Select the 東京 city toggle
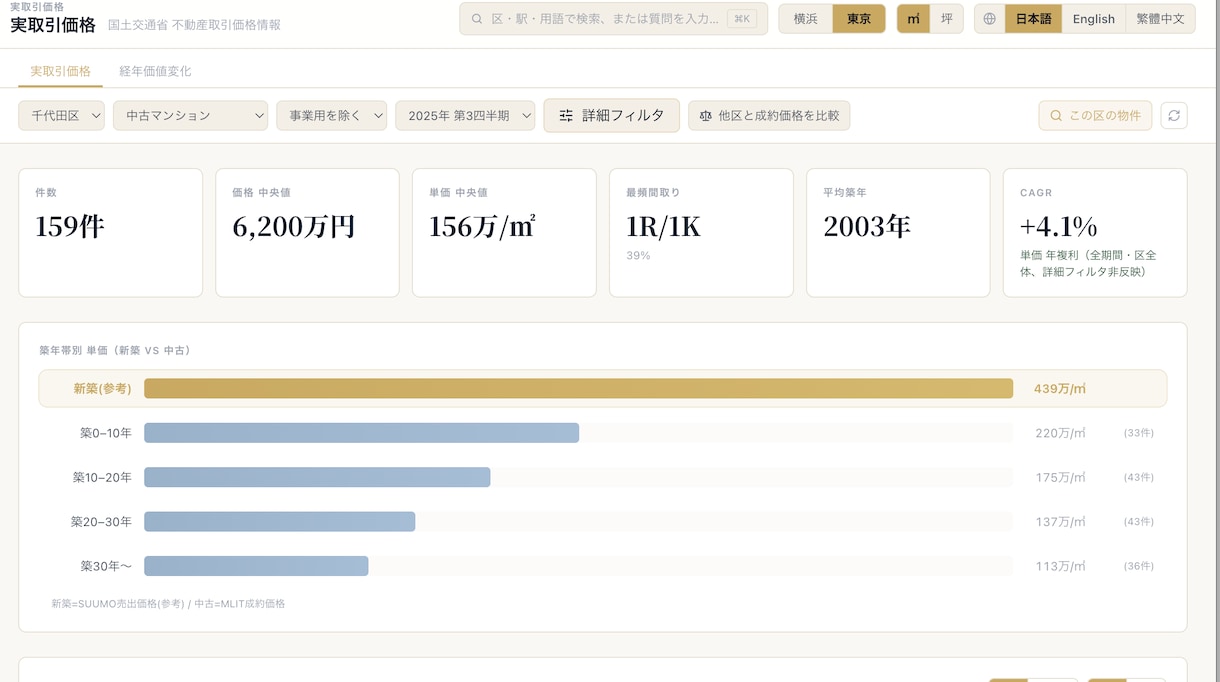The width and height of the screenshot is (1220, 682). click(x=859, y=19)
